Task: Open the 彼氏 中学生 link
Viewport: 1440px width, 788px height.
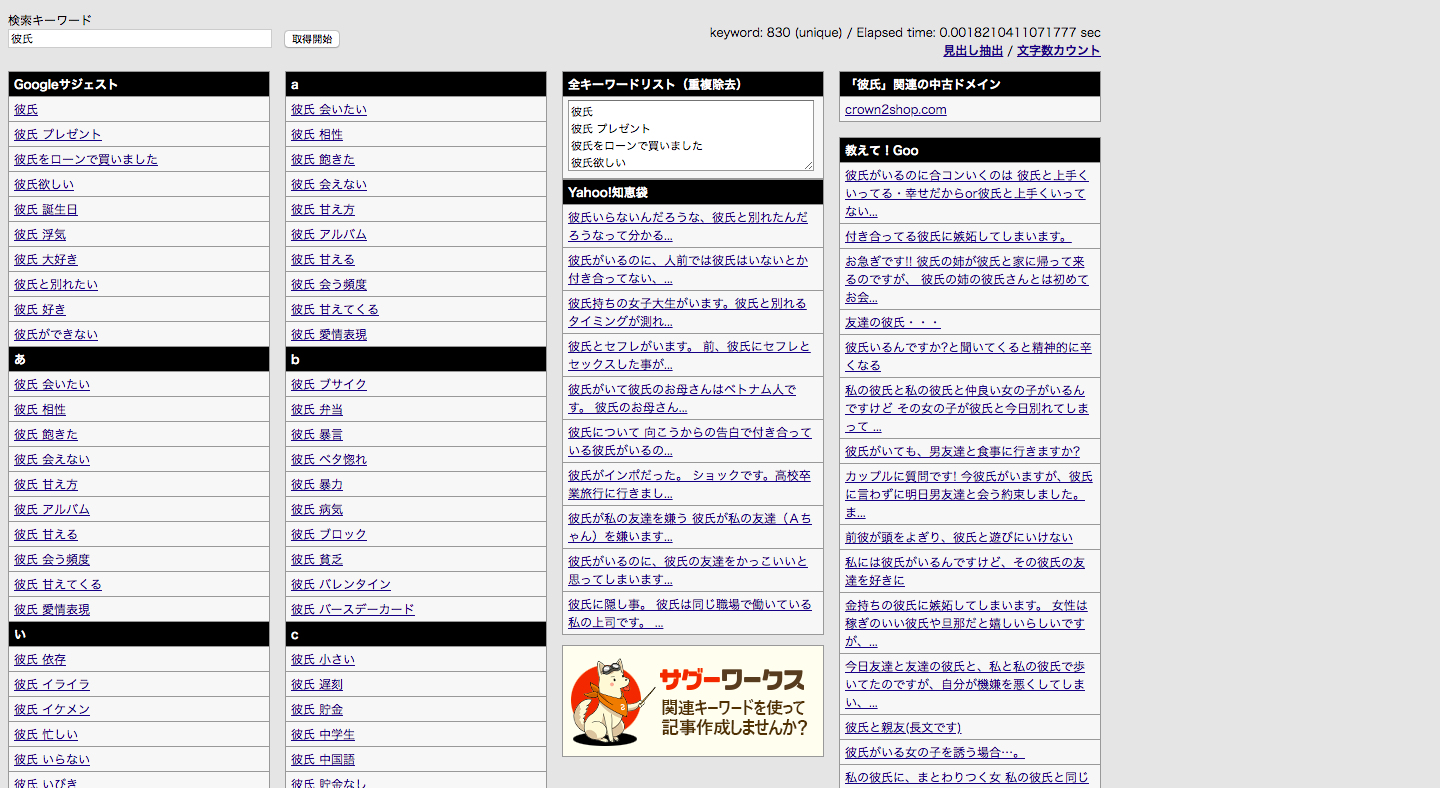Action: pyautogui.click(x=323, y=734)
